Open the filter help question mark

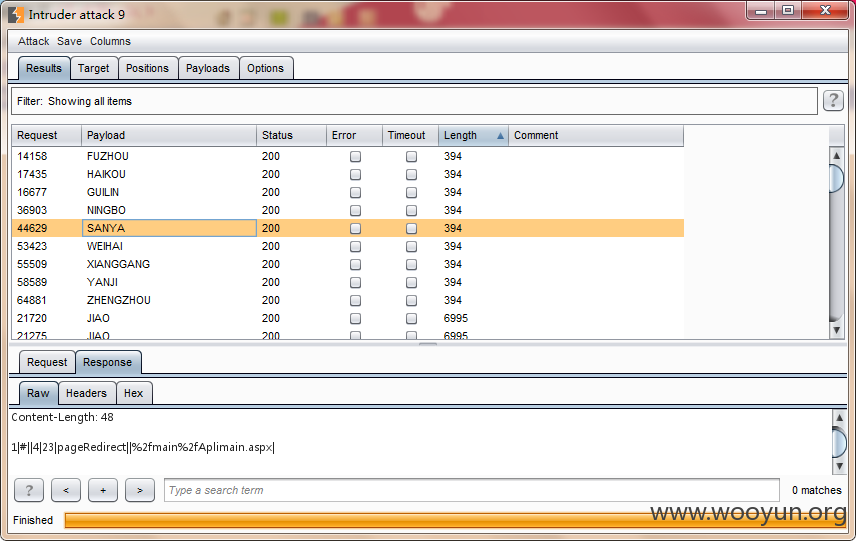833,100
